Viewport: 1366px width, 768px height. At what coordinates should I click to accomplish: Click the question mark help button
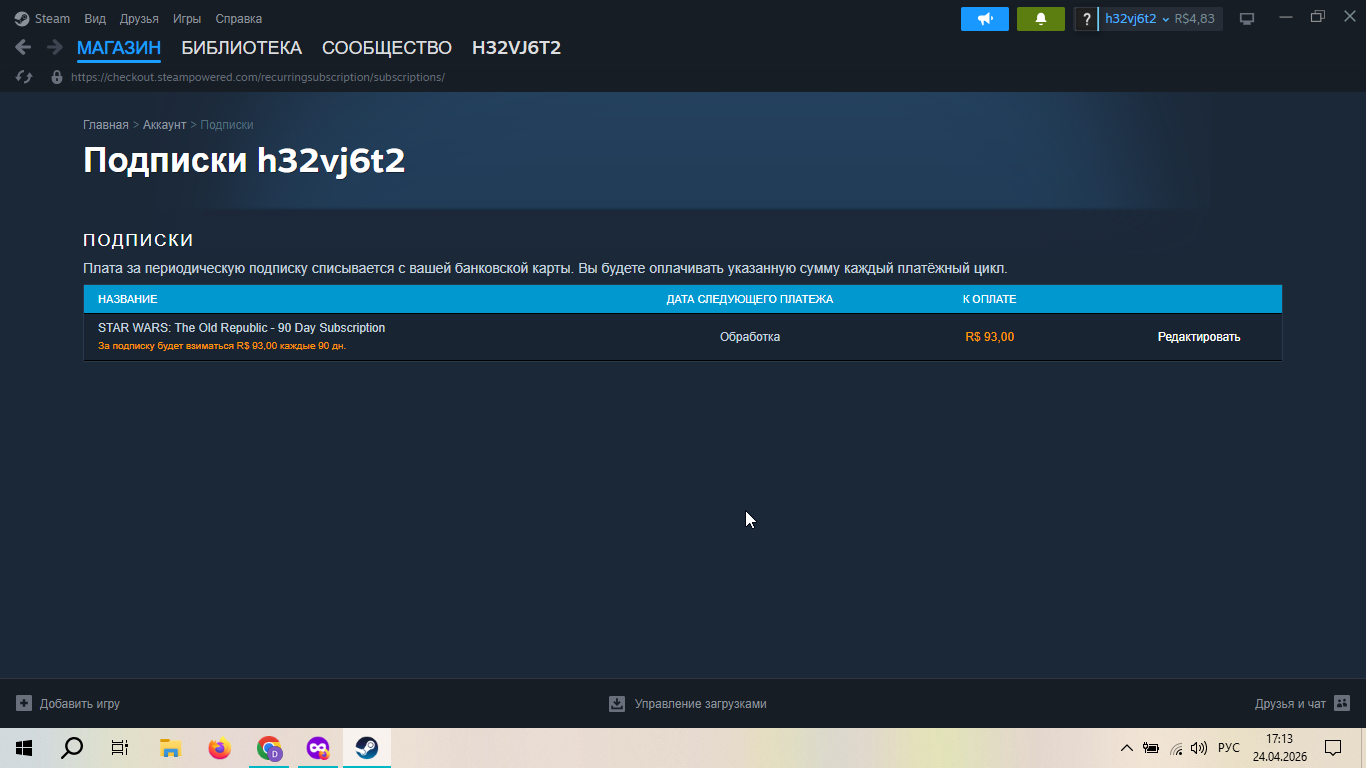[x=1087, y=19]
